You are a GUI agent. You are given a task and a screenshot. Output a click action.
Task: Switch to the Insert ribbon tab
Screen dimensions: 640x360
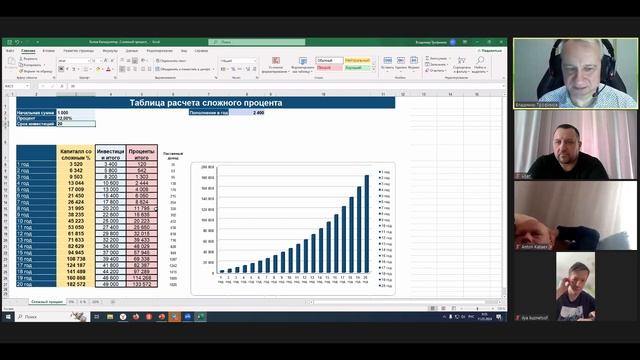click(x=49, y=51)
